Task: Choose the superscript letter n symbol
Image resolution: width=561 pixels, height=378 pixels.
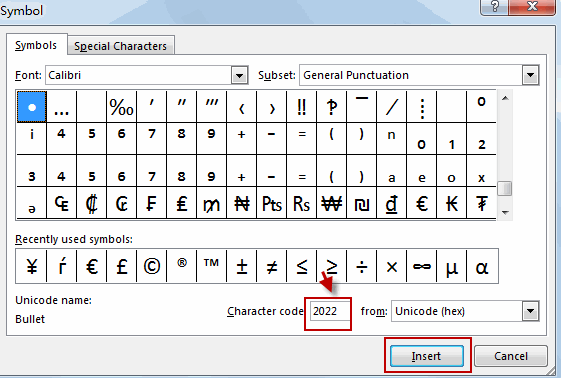Action: (x=392, y=139)
